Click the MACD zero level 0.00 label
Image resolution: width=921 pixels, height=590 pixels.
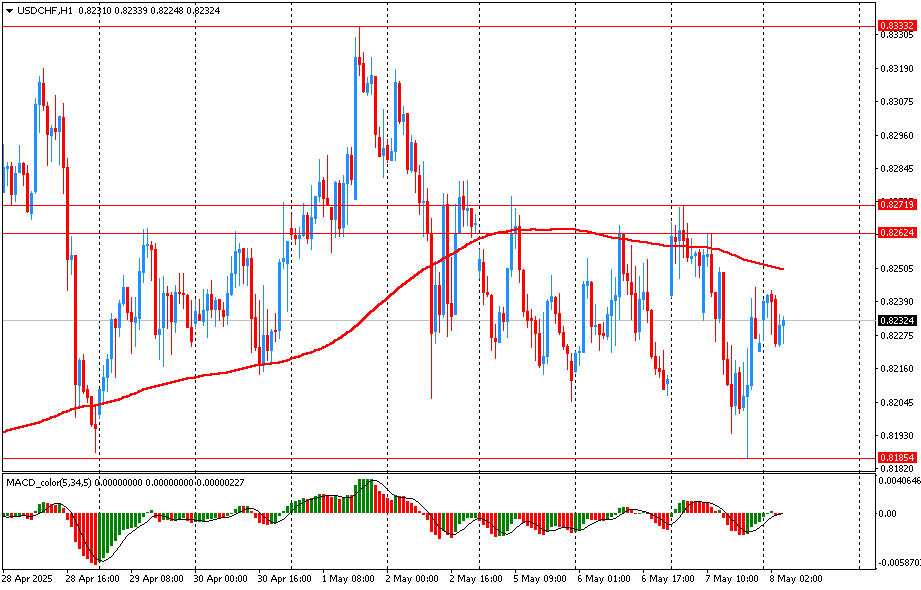[x=886, y=514]
